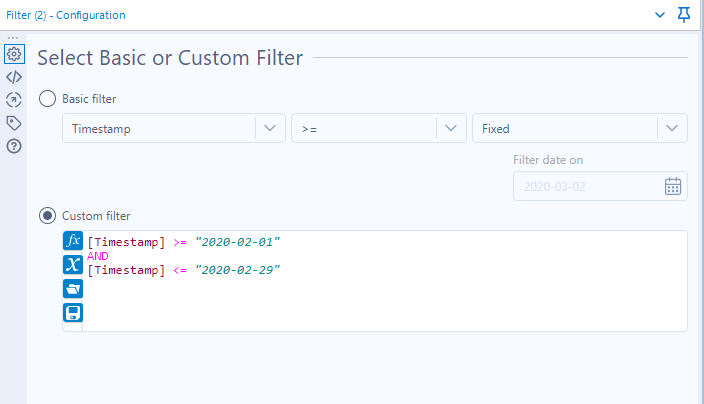Click the three dots above the sidebar
Screen dimensions: 704x404
pos(14,37)
